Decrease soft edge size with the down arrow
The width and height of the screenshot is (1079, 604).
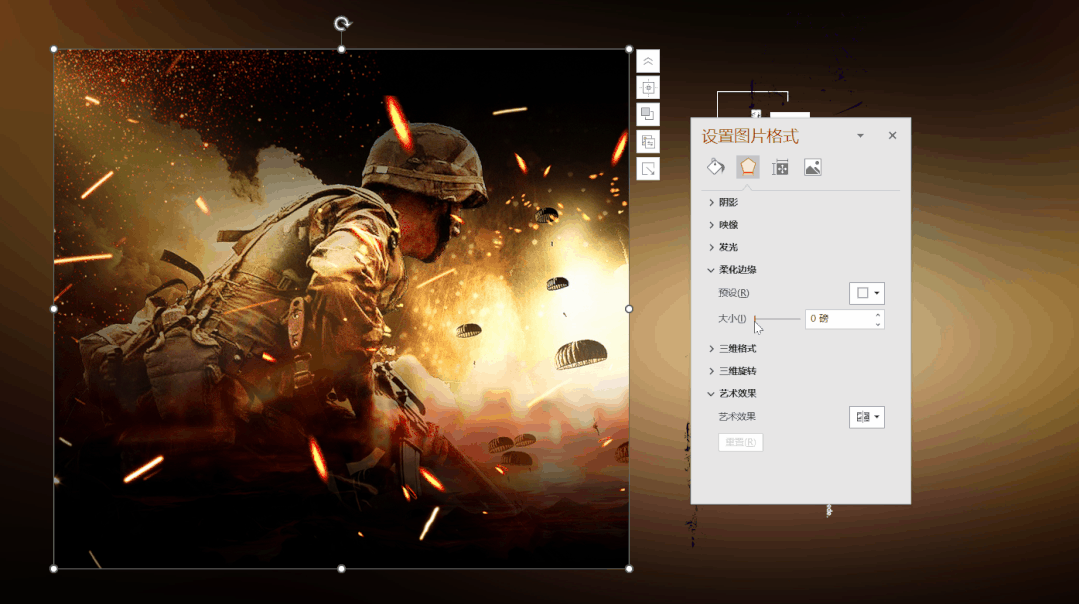[x=878, y=323]
